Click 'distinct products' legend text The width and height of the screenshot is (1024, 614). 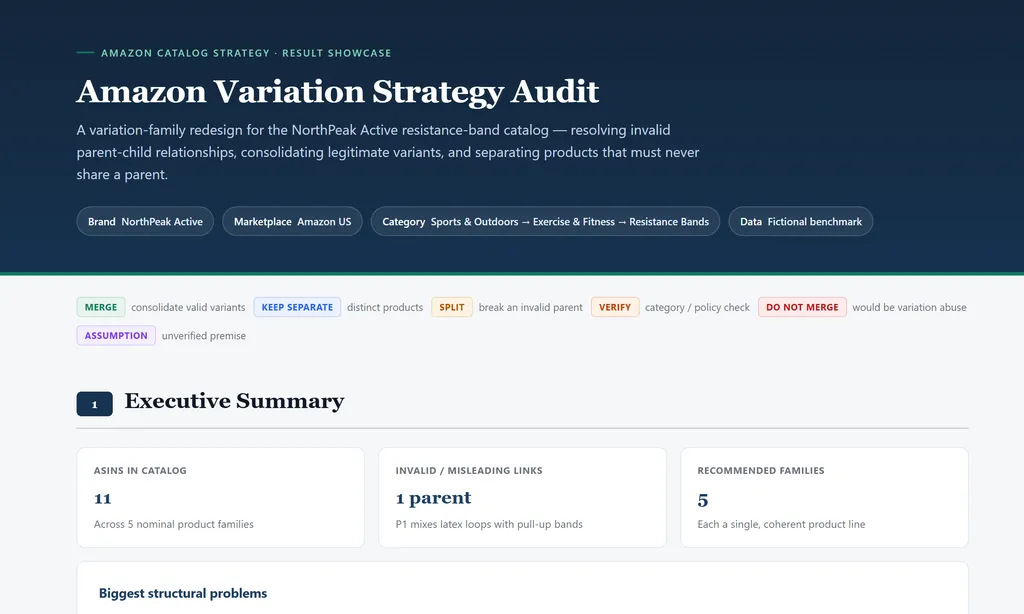point(385,307)
